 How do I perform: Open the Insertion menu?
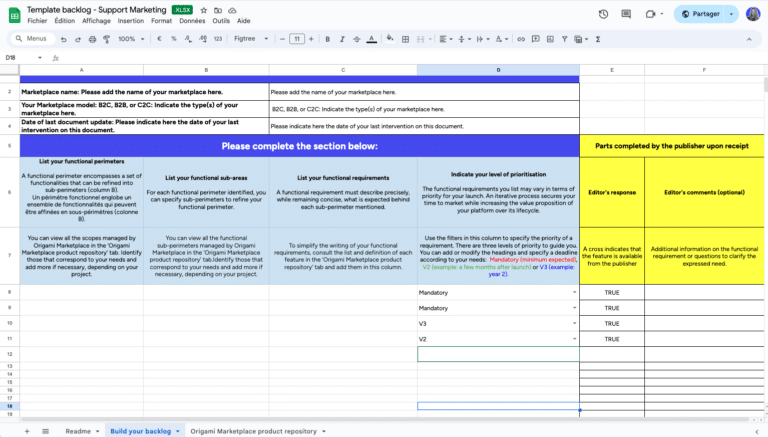[x=131, y=21]
